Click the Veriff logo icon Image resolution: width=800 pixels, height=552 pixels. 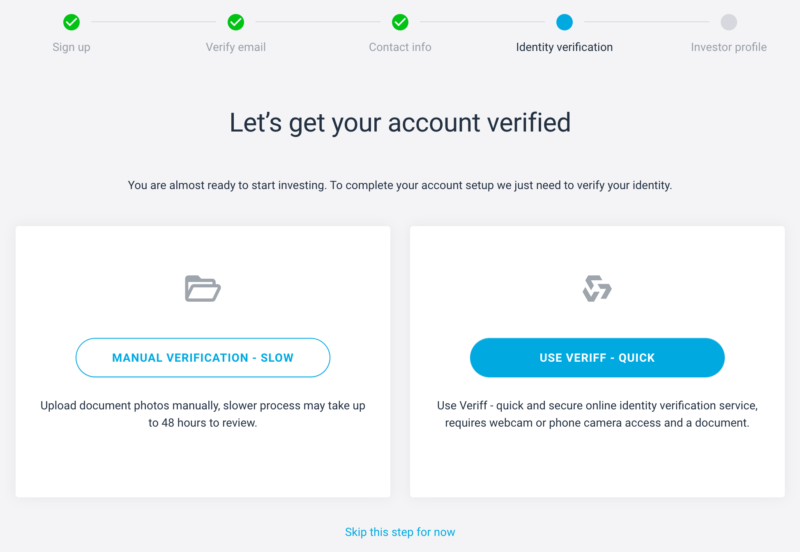[x=597, y=288]
